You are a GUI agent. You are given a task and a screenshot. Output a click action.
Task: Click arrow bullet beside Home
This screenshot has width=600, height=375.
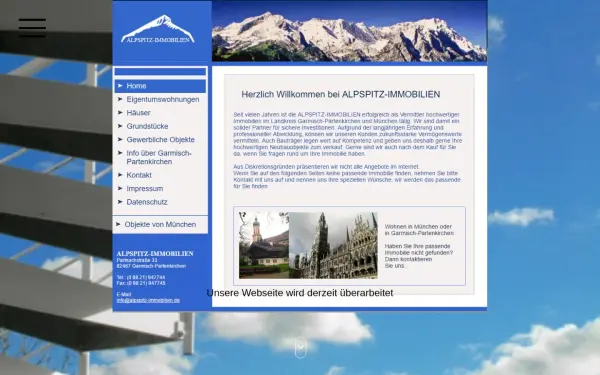point(120,86)
